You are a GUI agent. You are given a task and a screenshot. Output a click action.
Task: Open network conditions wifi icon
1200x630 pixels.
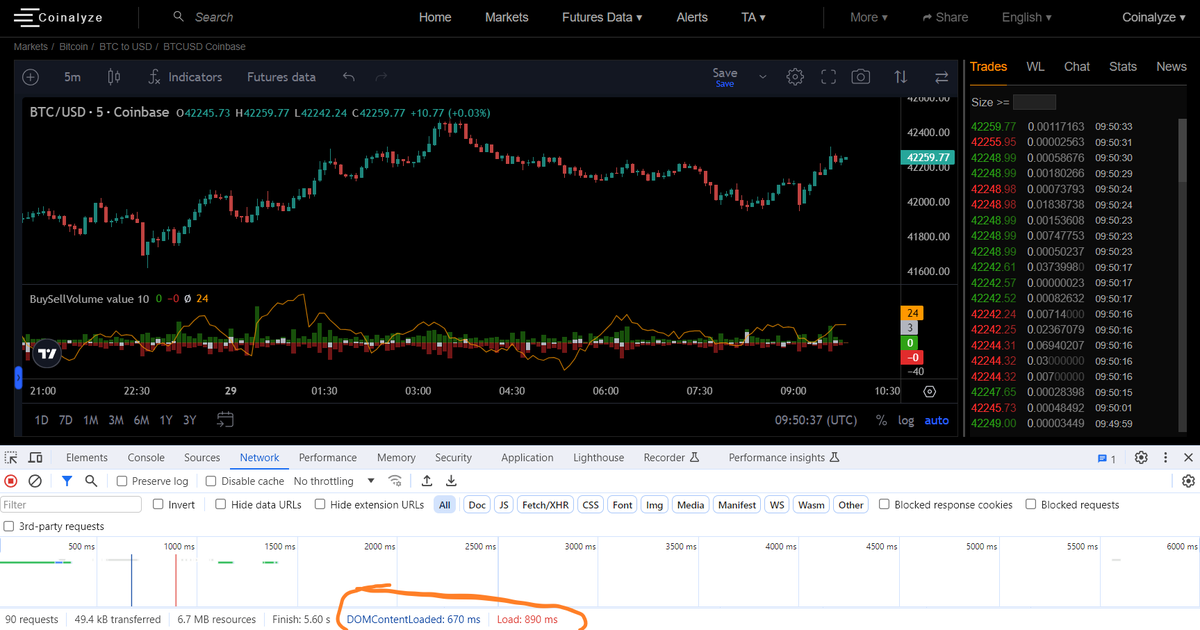tap(396, 481)
